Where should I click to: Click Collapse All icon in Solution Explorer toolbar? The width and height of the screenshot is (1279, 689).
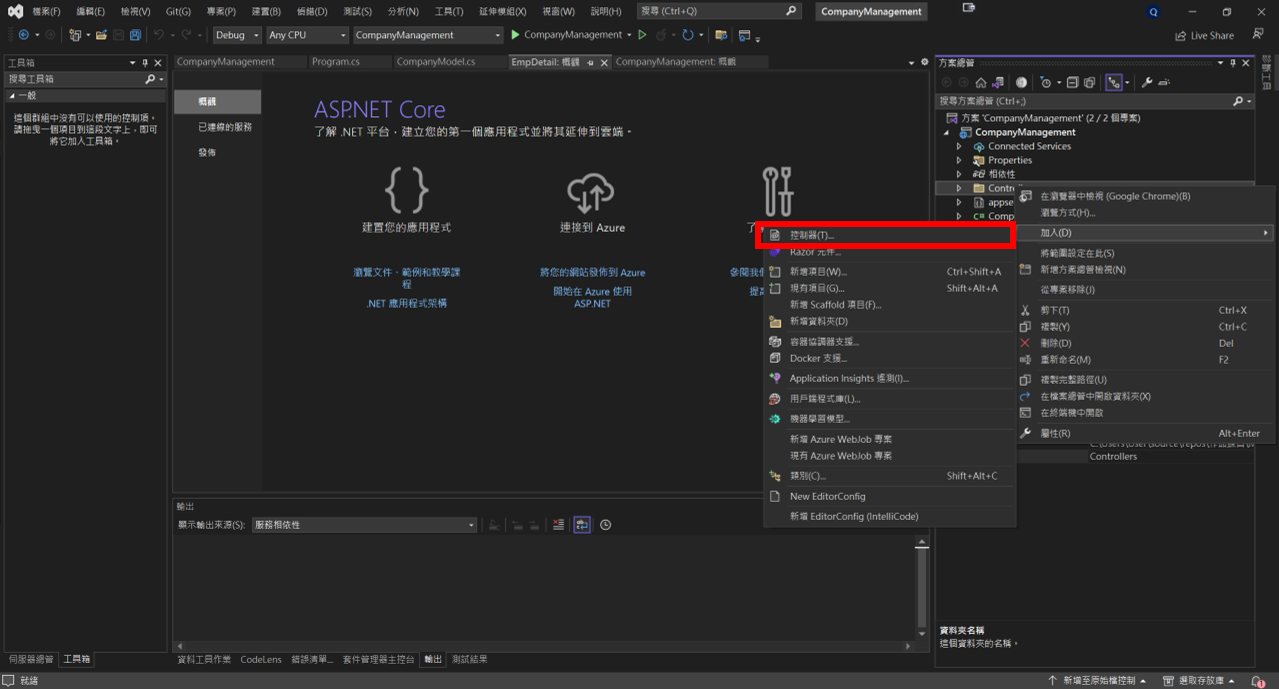[1072, 82]
